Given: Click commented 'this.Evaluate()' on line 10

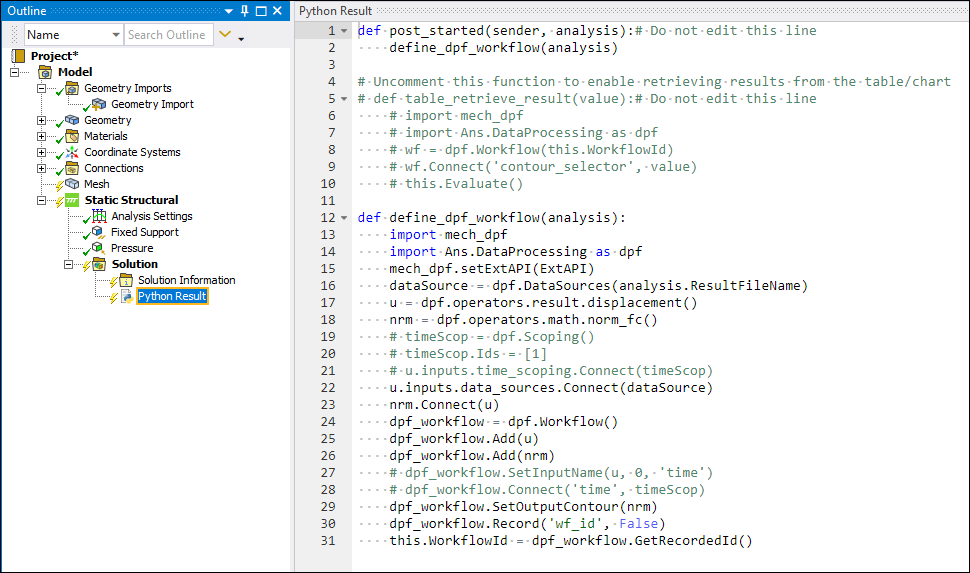Looking at the screenshot, I should 464,184.
